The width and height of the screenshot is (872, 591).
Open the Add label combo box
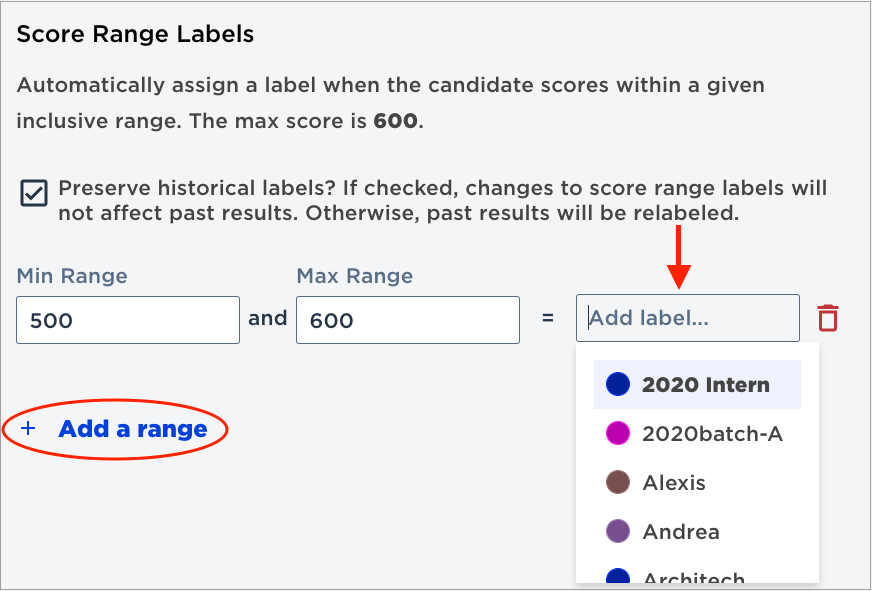coord(687,318)
